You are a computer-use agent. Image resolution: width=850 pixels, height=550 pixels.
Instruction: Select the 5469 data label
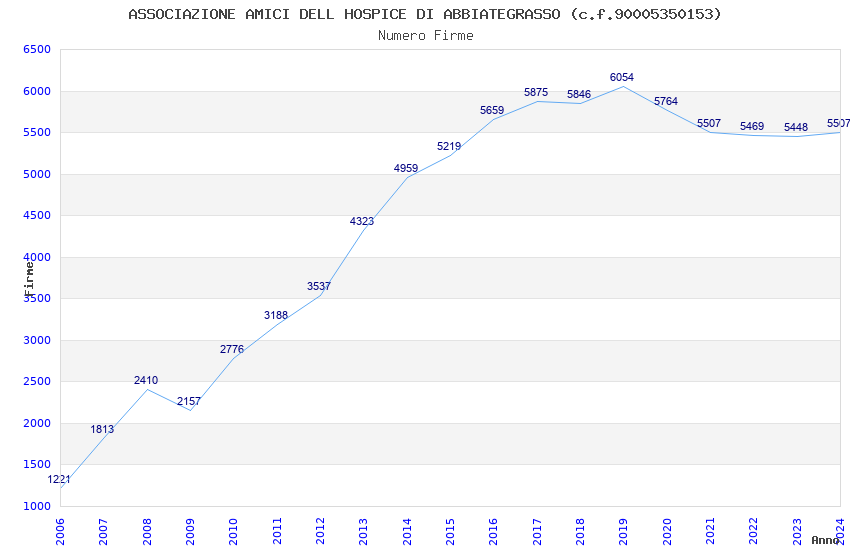coord(752,126)
